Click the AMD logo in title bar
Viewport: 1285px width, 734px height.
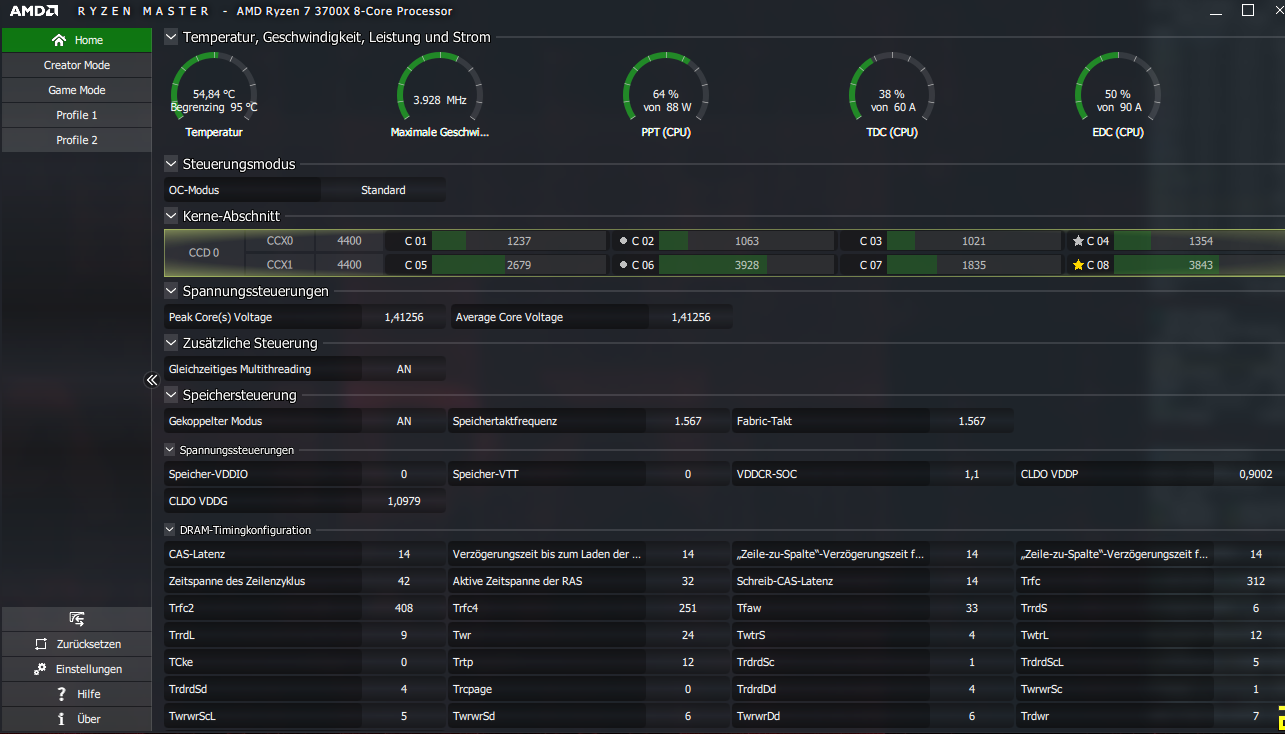click(x=33, y=11)
